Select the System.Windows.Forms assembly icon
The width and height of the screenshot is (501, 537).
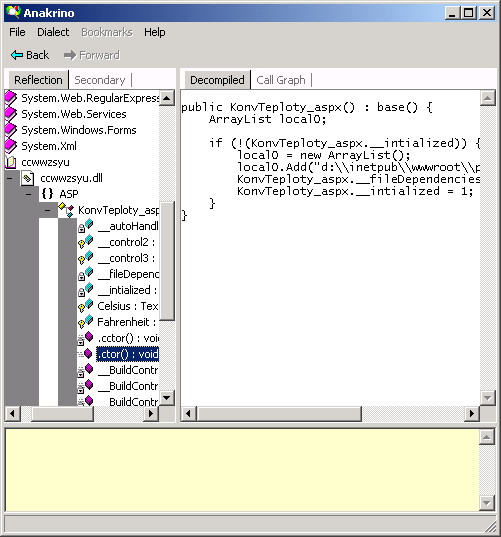tap(11, 130)
